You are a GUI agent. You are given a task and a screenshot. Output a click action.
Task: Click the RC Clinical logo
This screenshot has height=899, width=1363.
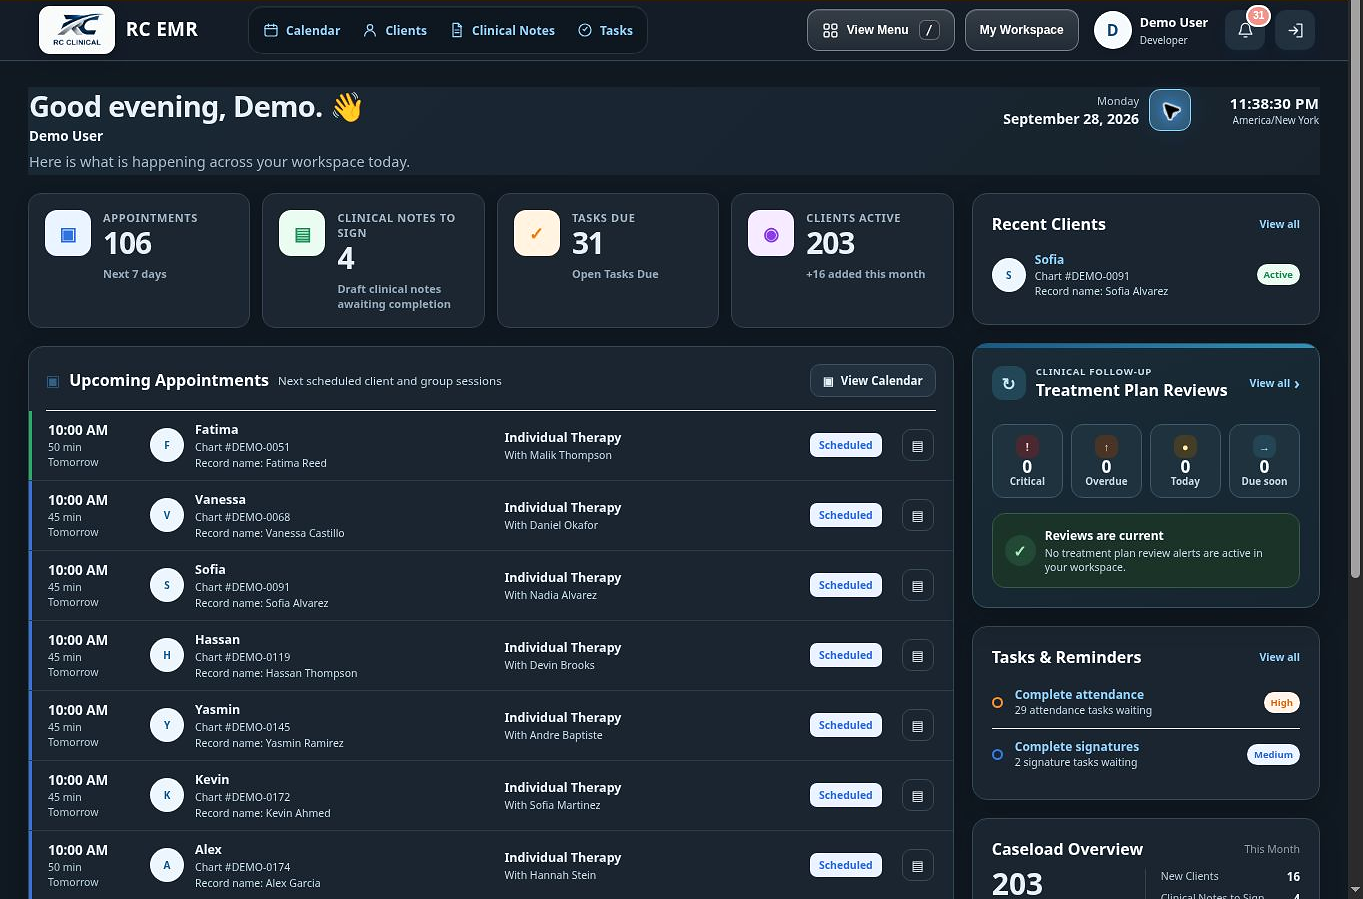point(77,30)
